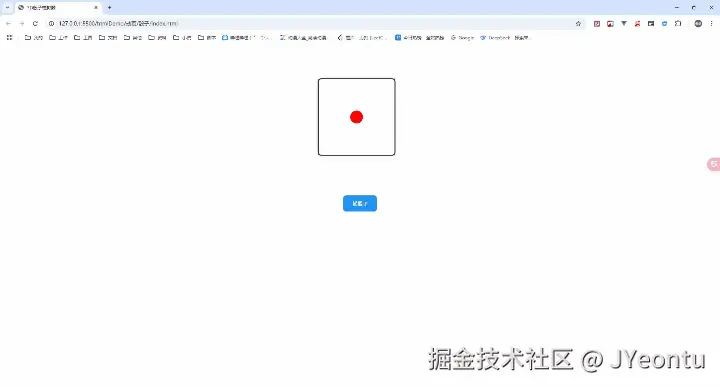The image size is (720, 387).
Task: Restore down the browser window
Action: coord(693,7)
